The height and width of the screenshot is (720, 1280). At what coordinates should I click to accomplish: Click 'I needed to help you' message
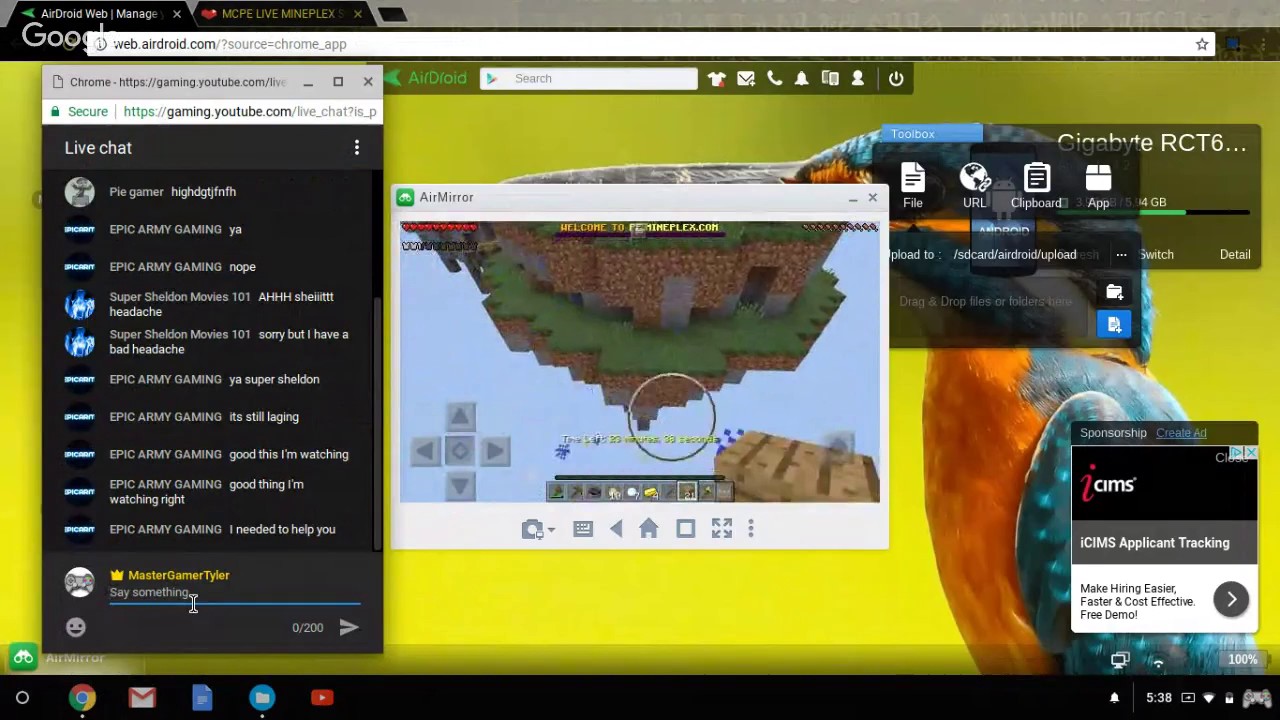(282, 529)
